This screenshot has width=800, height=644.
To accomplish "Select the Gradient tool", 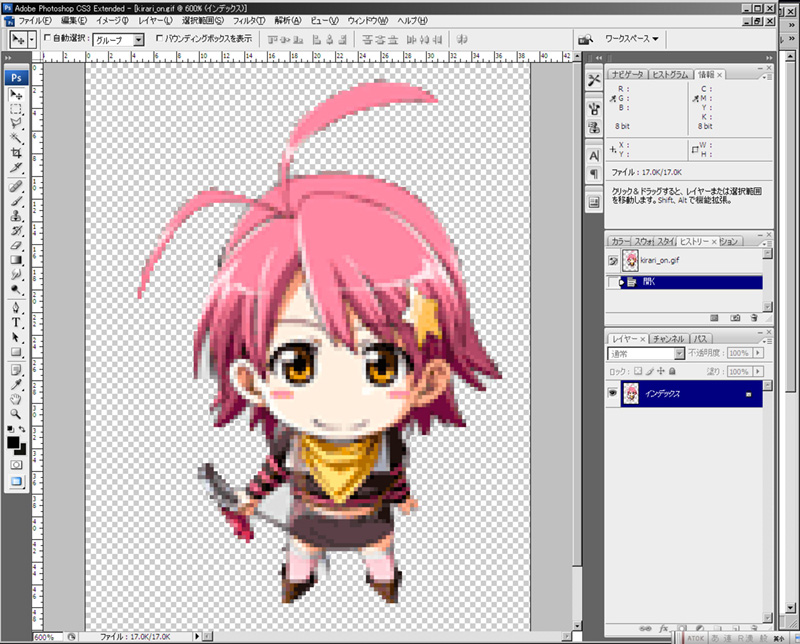I will coord(16,260).
